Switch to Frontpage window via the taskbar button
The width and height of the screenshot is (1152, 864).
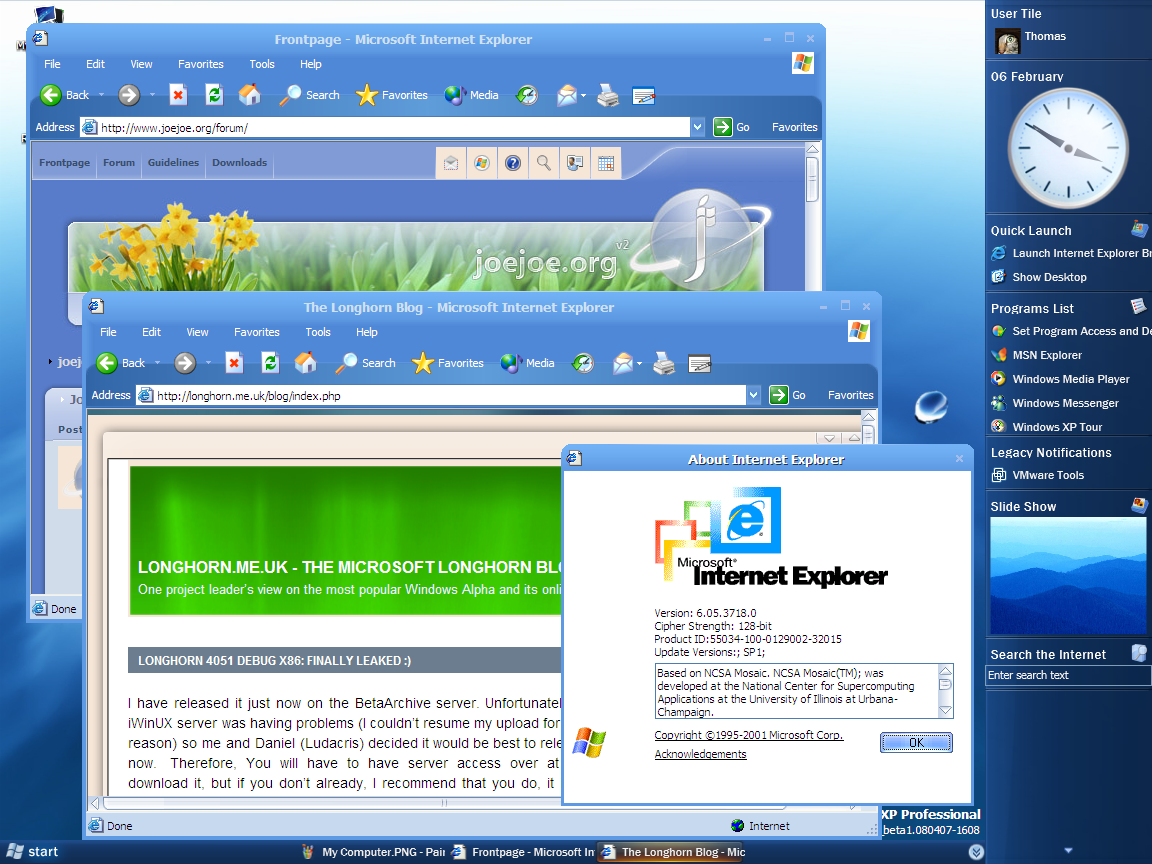point(522,852)
